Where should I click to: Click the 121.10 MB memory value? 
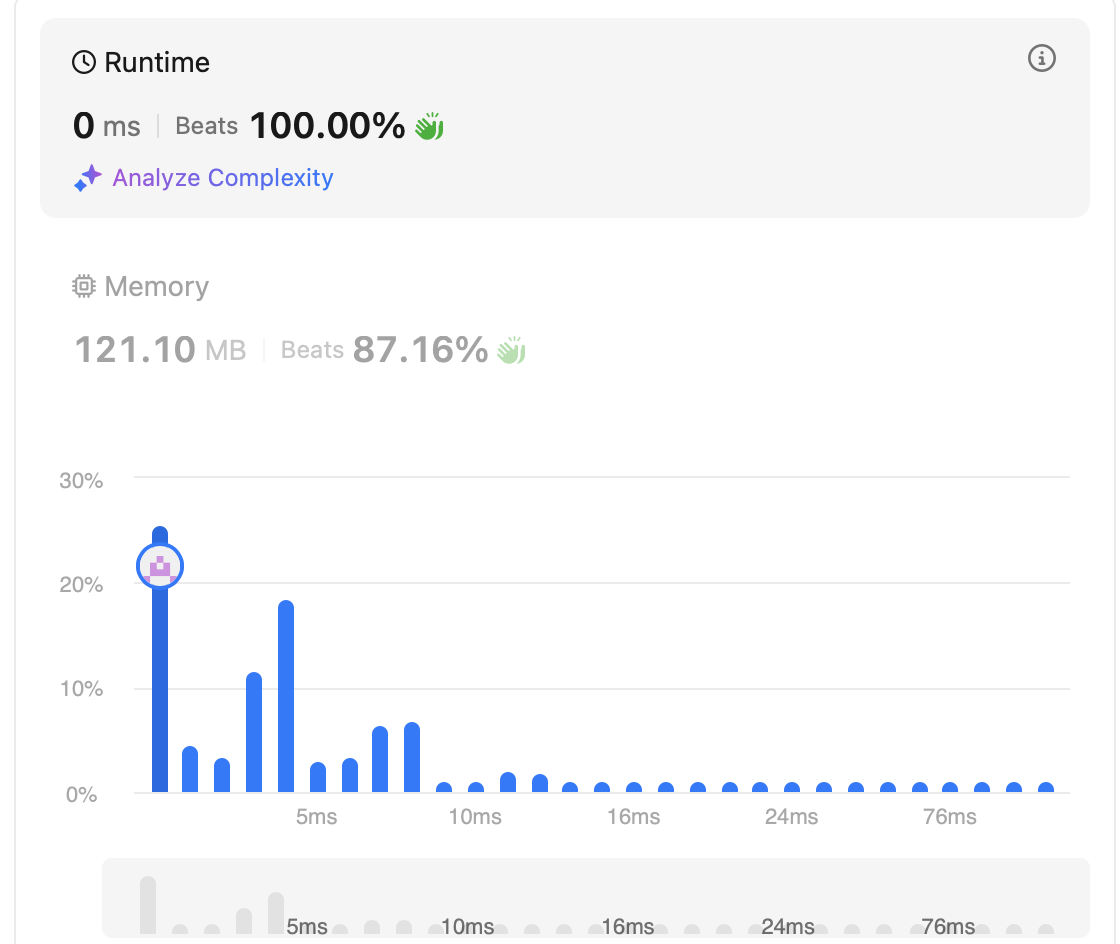160,351
